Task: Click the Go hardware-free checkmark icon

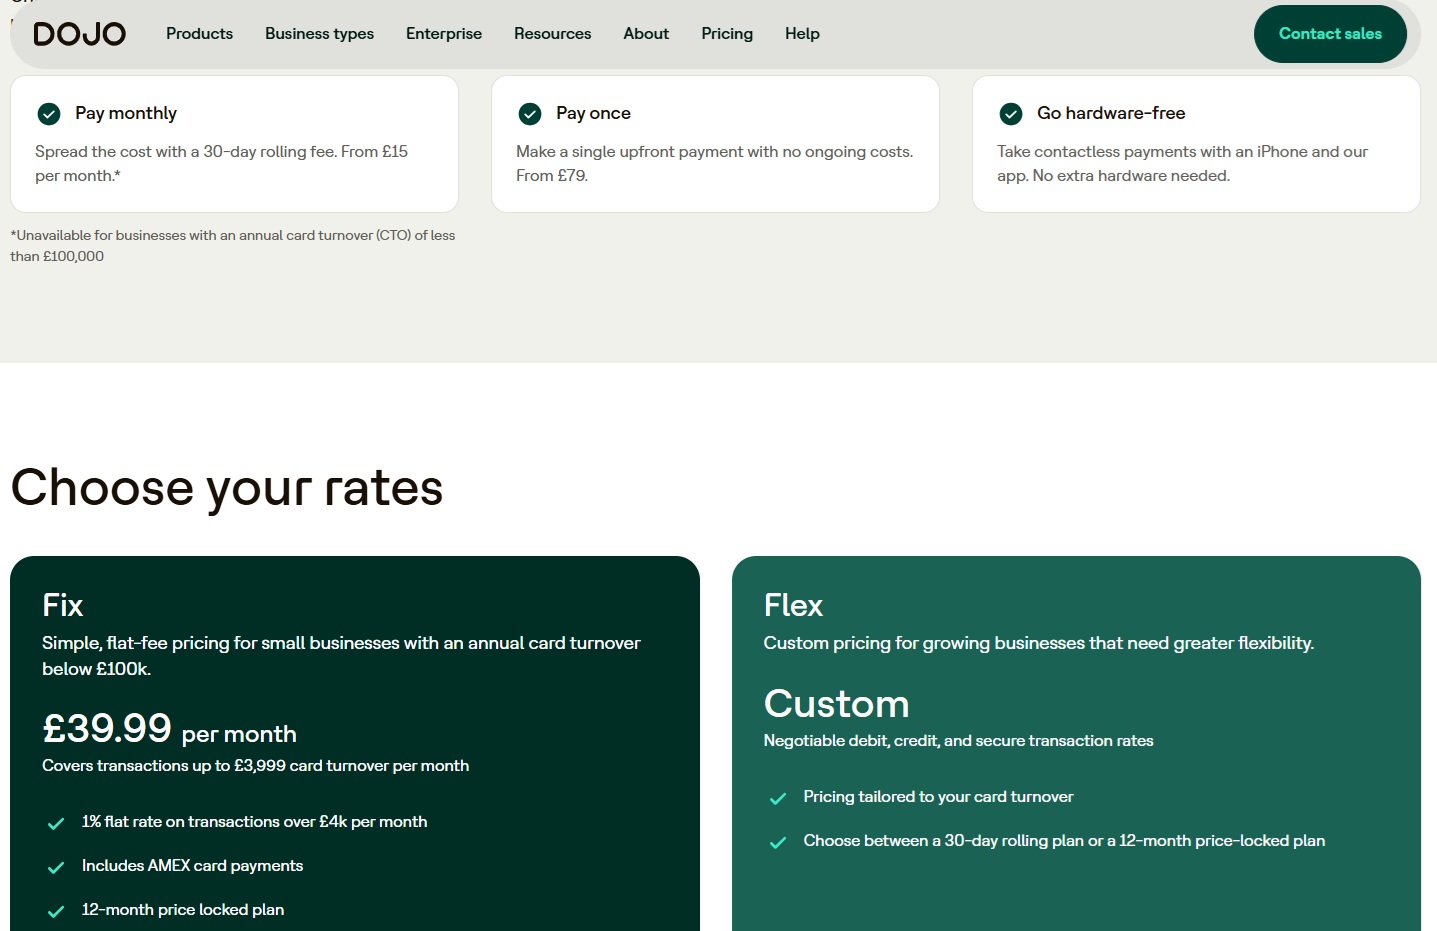Action: tap(1010, 113)
